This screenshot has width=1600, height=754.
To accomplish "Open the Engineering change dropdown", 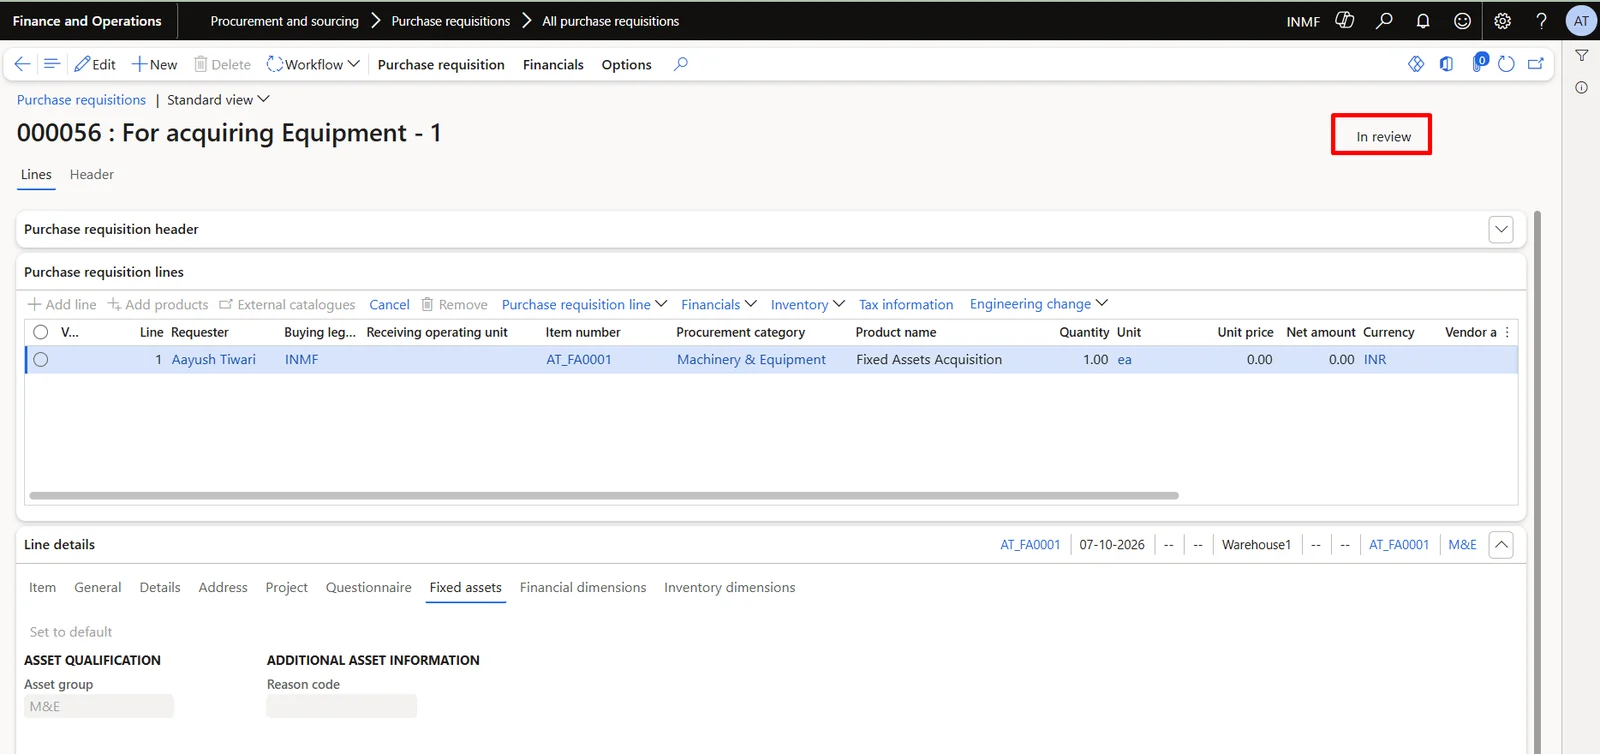I will [1039, 304].
